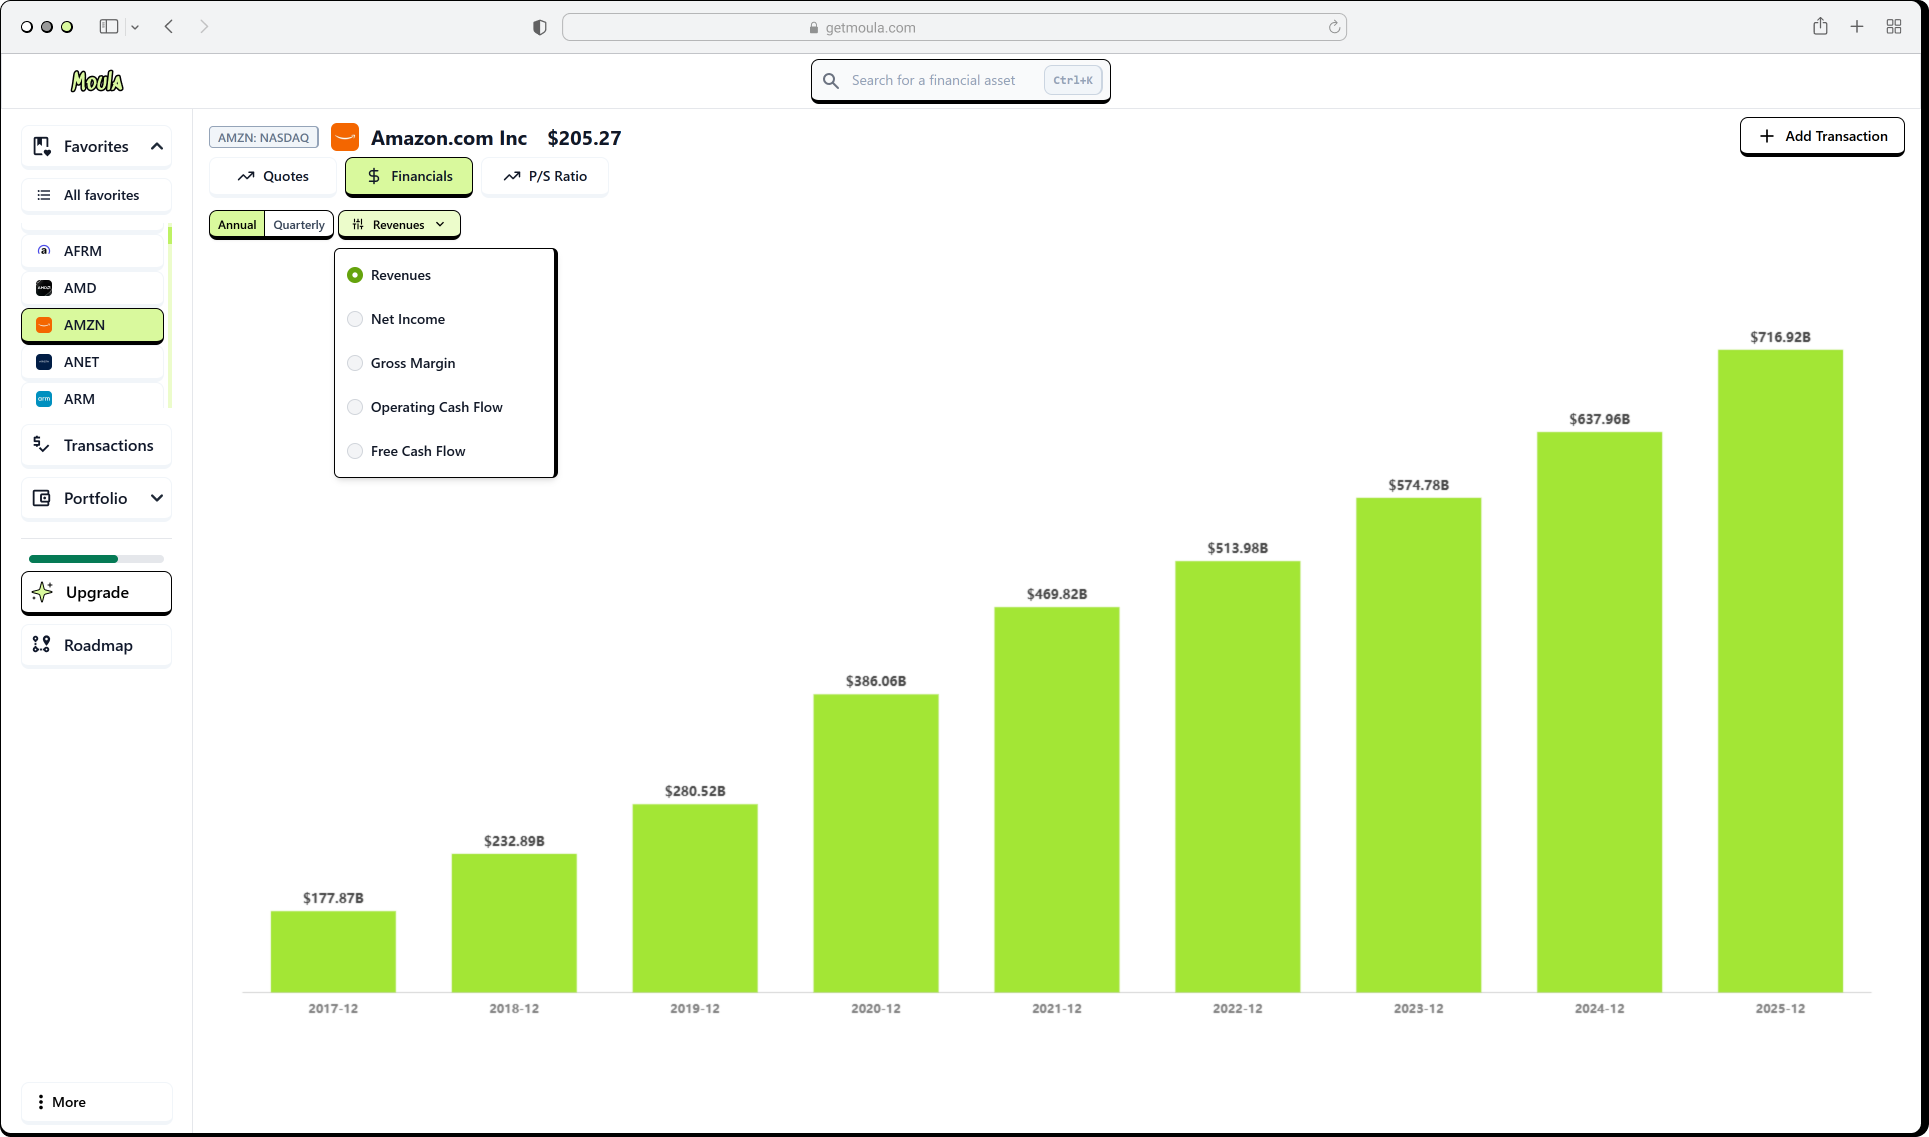Click the Financials dollar sign icon

(x=374, y=176)
